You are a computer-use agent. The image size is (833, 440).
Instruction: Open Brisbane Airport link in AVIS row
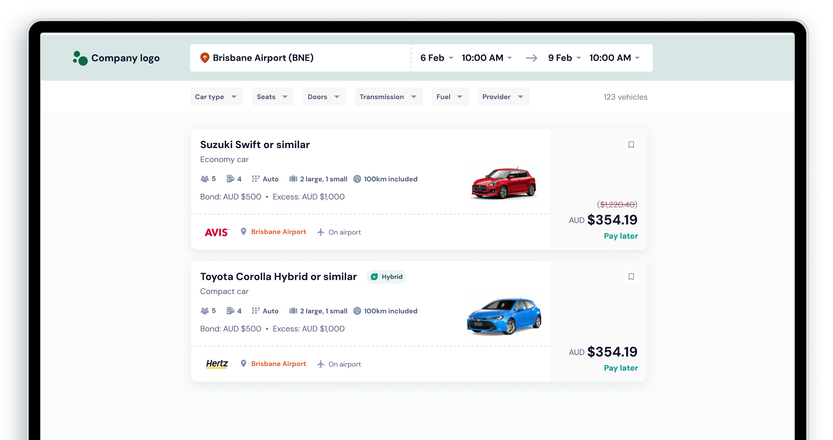(278, 232)
